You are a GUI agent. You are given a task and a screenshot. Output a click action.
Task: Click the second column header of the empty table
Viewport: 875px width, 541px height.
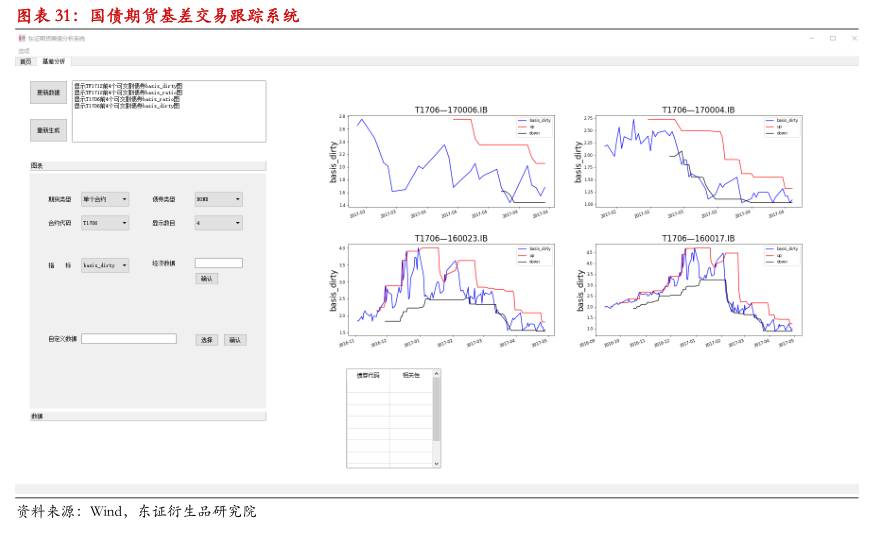click(411, 375)
